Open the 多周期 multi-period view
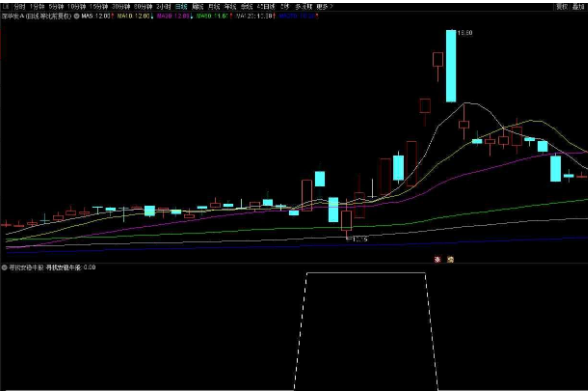 (x=303, y=7)
